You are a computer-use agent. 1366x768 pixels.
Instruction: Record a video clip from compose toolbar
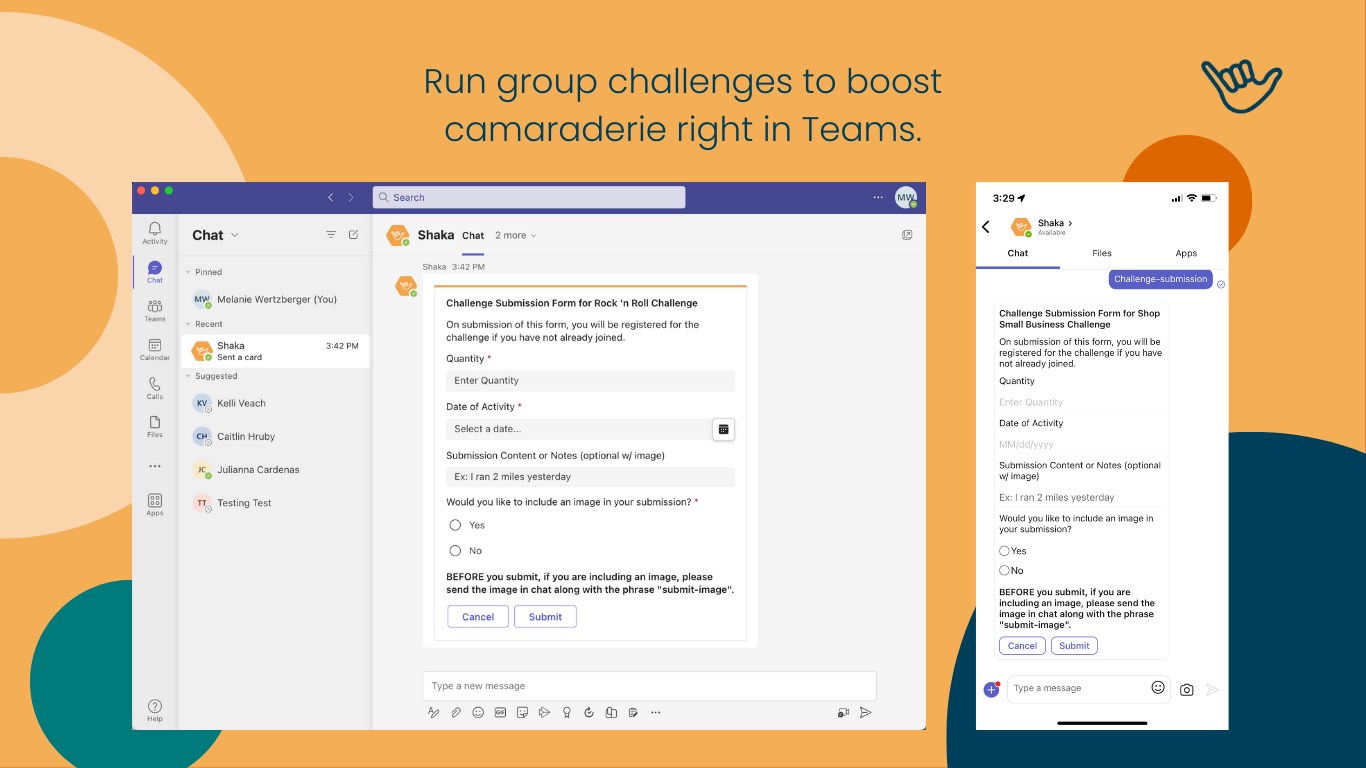pyautogui.click(x=844, y=712)
